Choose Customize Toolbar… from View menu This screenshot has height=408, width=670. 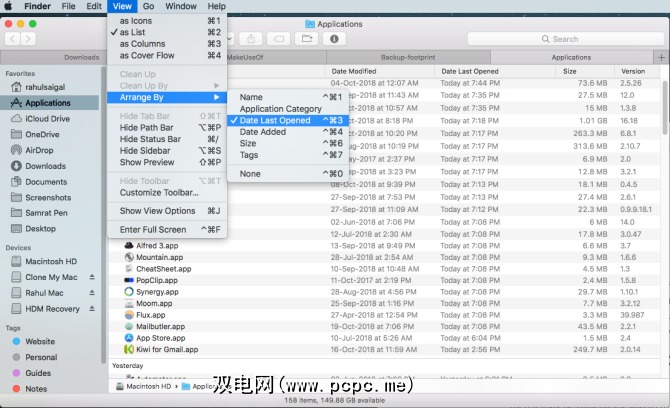pos(159,192)
